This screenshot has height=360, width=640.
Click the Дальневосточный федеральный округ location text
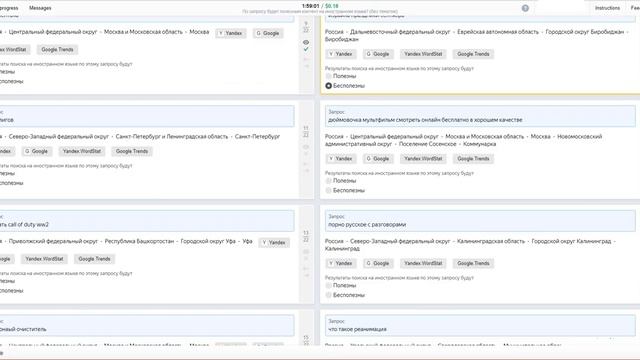point(400,31)
